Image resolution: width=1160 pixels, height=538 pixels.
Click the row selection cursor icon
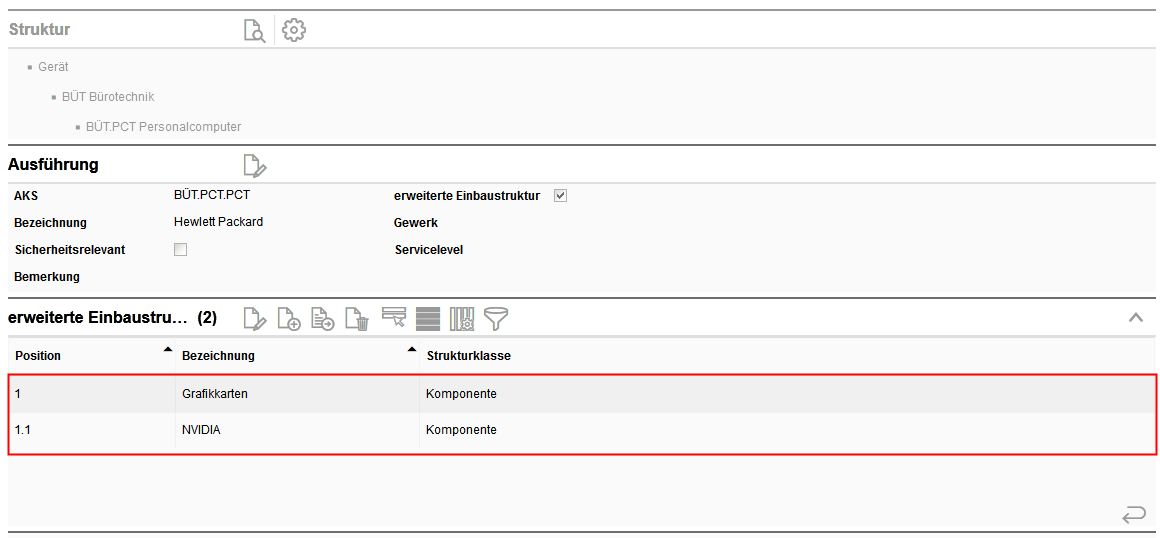(394, 318)
